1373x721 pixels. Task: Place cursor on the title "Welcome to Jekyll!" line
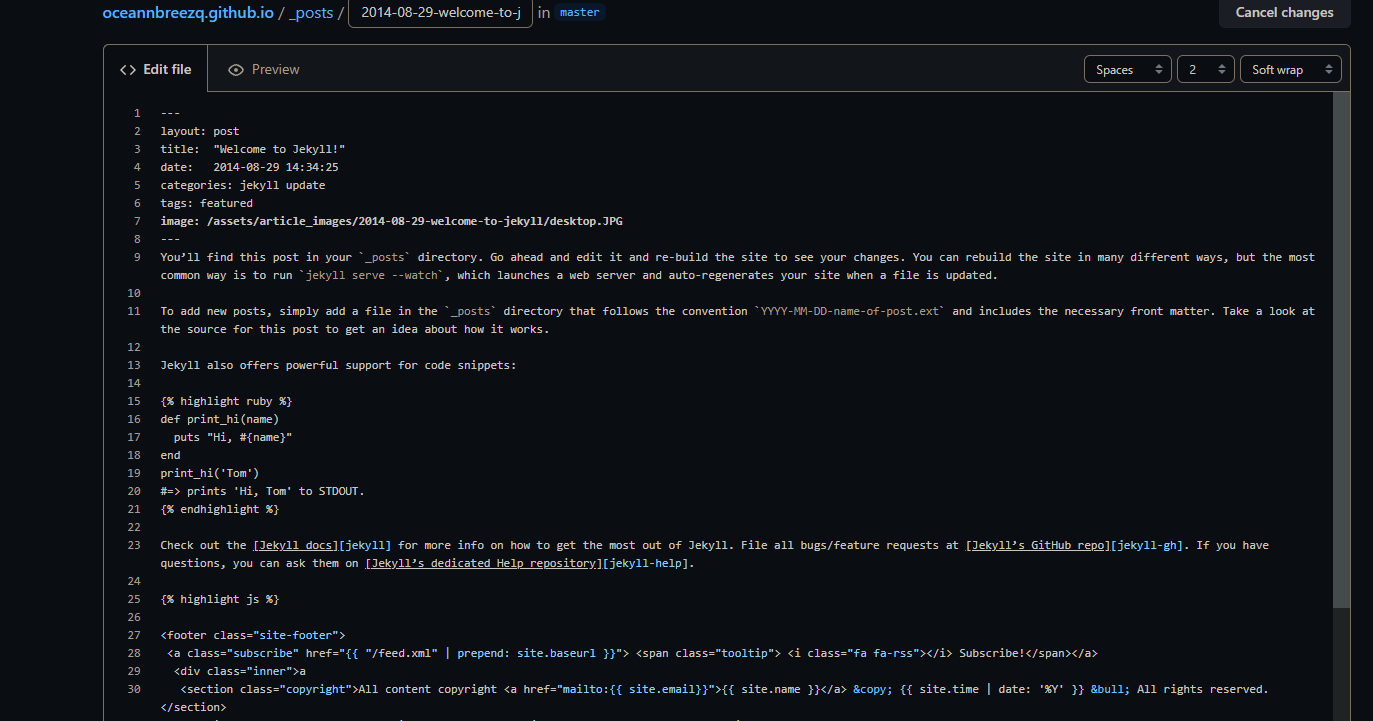coord(253,149)
